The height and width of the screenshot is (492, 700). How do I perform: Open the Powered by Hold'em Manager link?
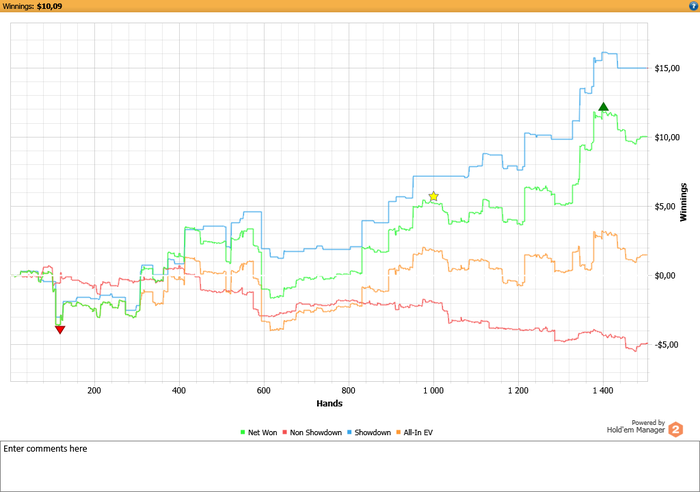(636, 426)
